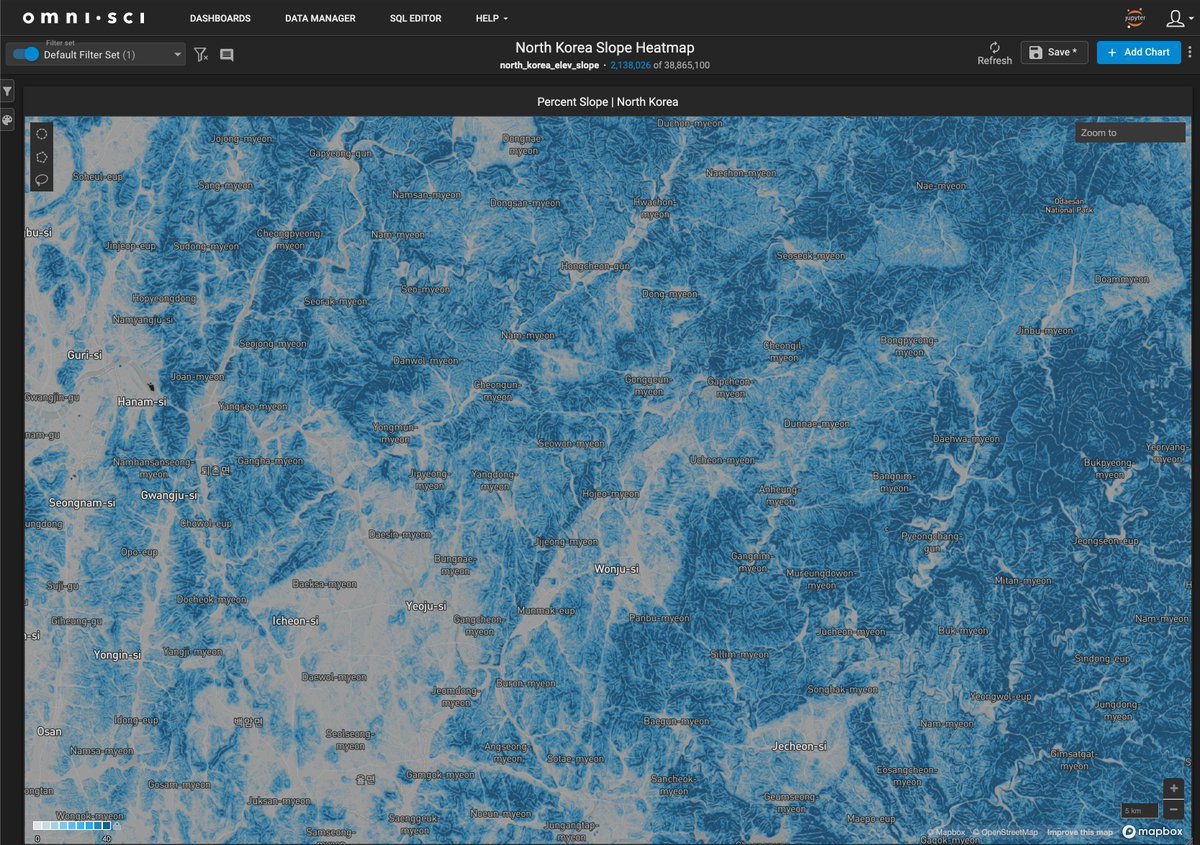This screenshot has height=845, width=1200.
Task: Open the filter panel from left sidebar
Action: point(7,92)
